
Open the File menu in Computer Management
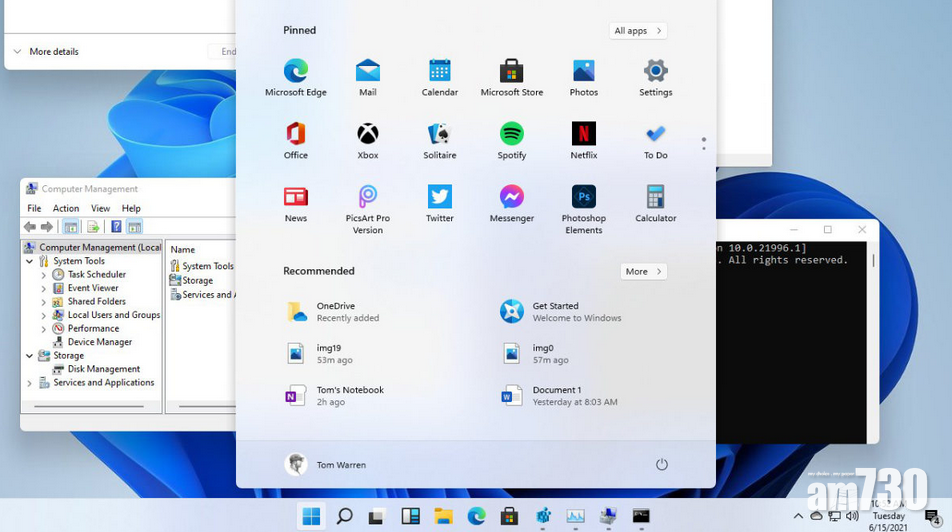(x=35, y=208)
